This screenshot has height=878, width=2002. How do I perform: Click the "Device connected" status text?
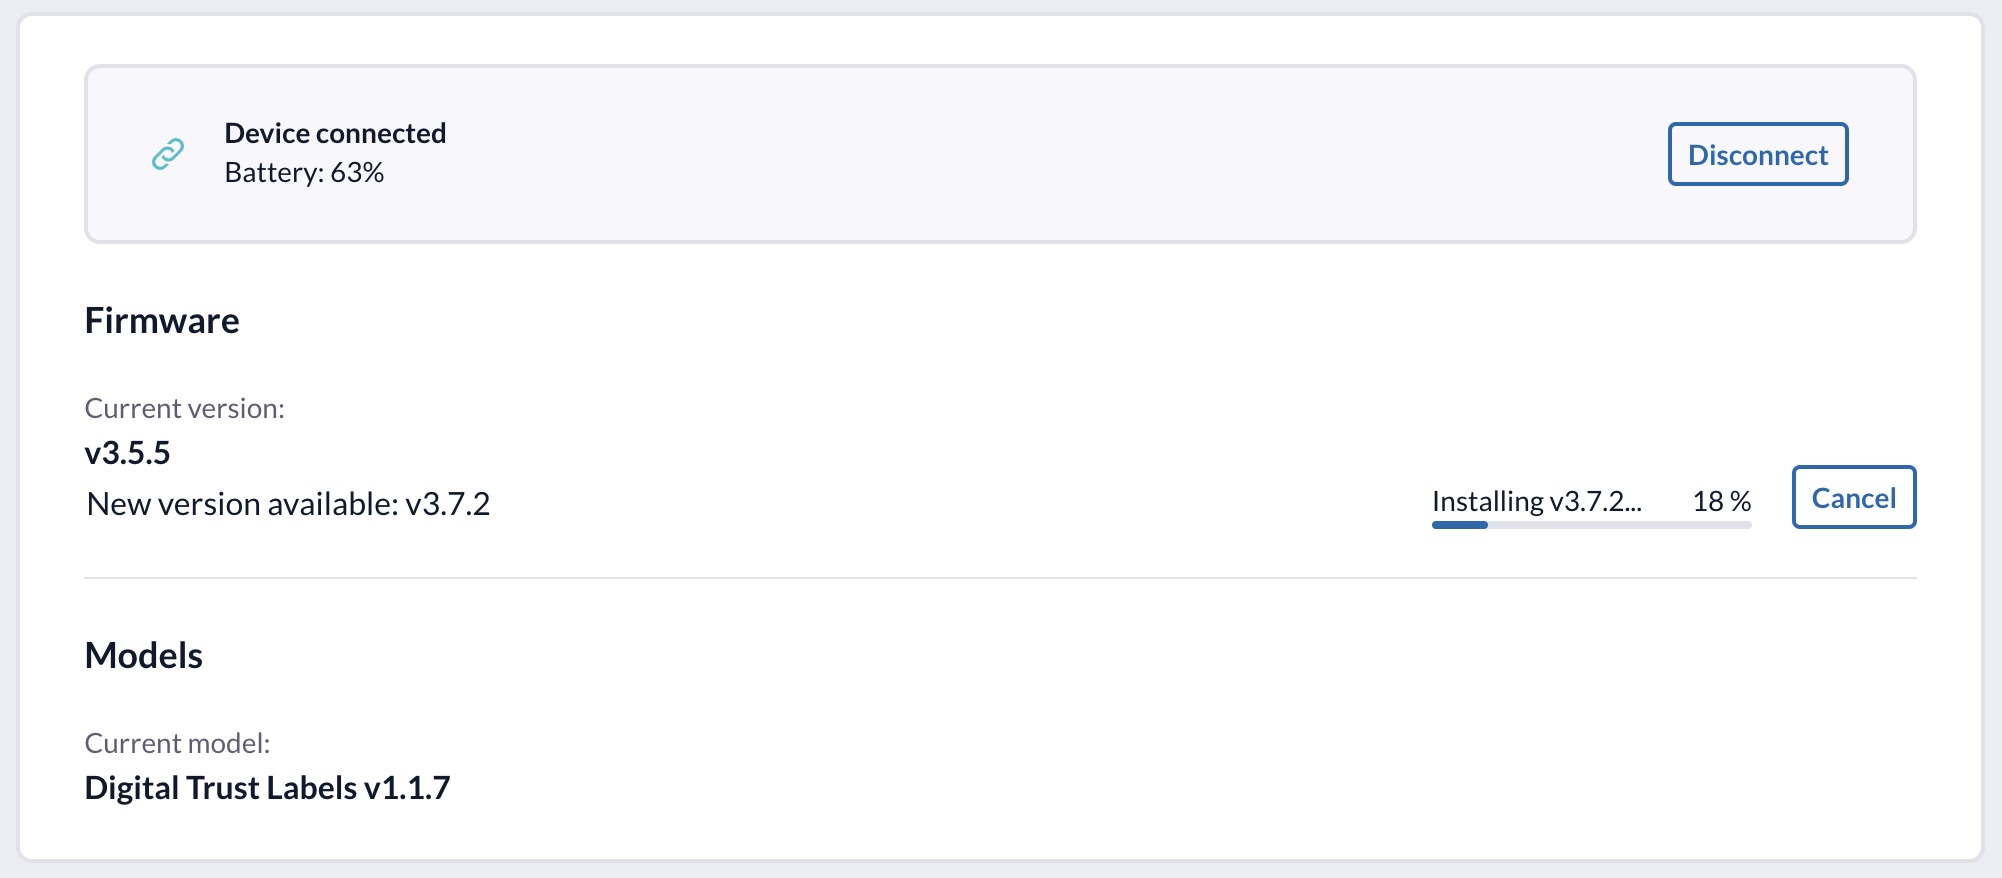335,133
